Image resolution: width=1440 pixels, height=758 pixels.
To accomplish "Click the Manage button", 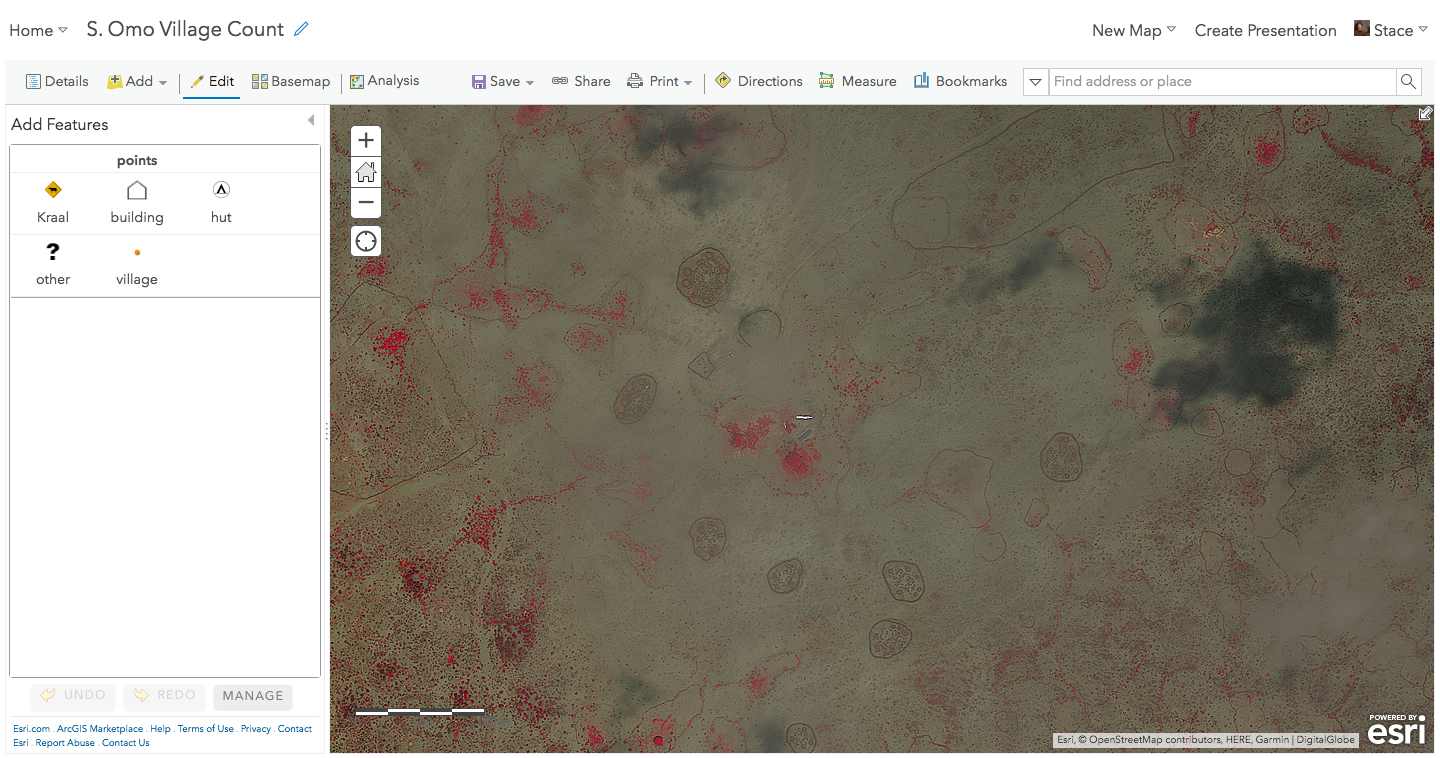I will point(253,696).
